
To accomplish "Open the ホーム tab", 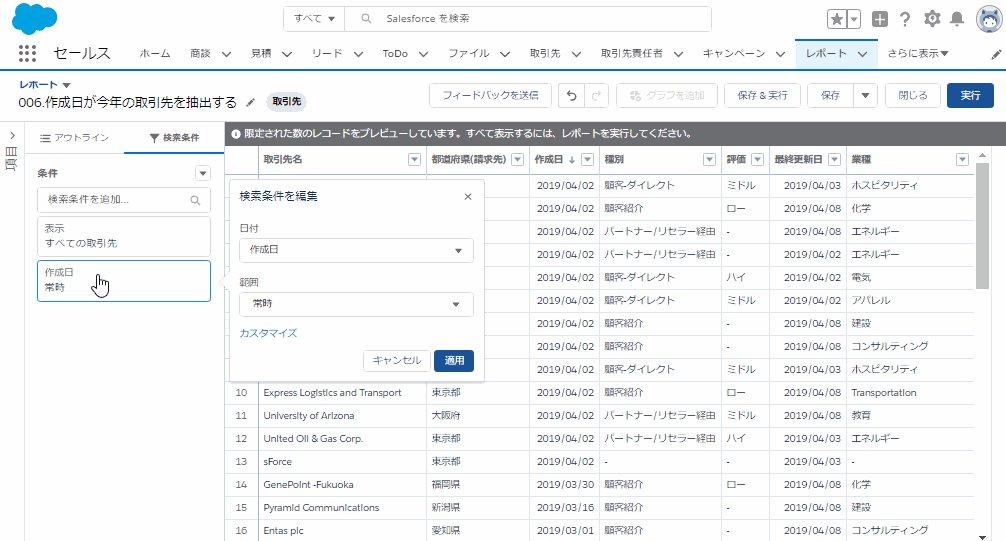I will (x=155, y=53).
